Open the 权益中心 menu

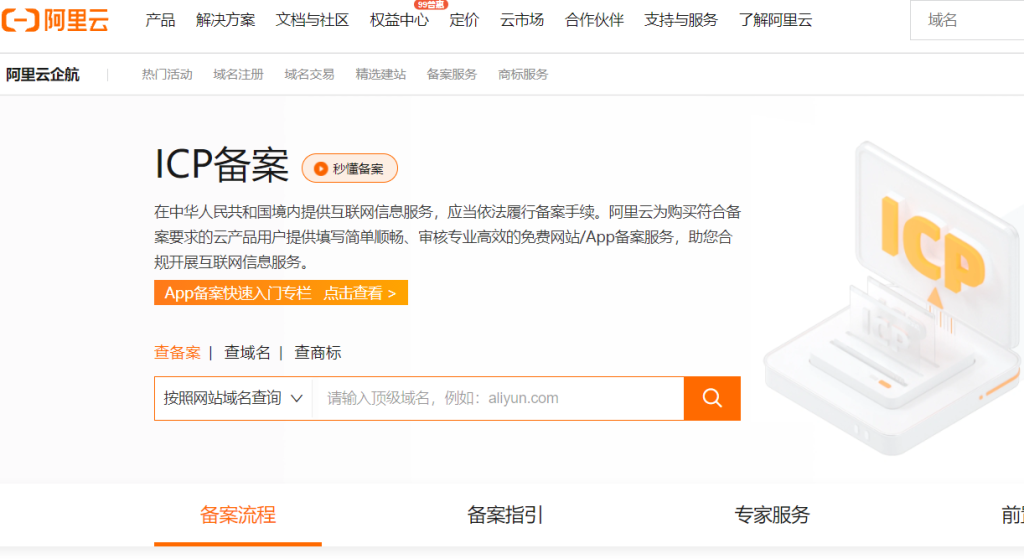coord(399,20)
